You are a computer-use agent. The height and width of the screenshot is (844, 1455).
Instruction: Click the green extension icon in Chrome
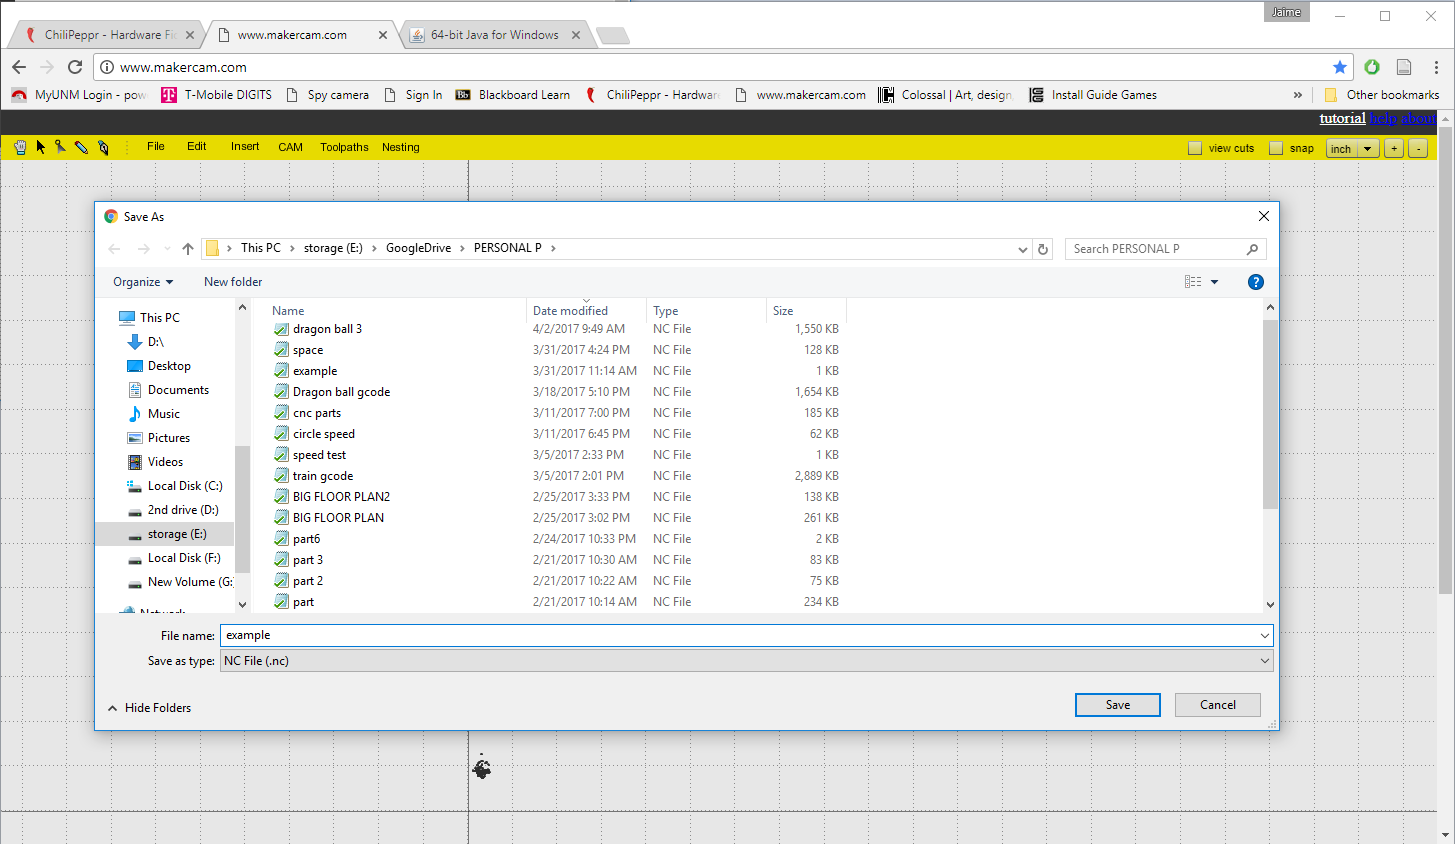[x=1372, y=67]
